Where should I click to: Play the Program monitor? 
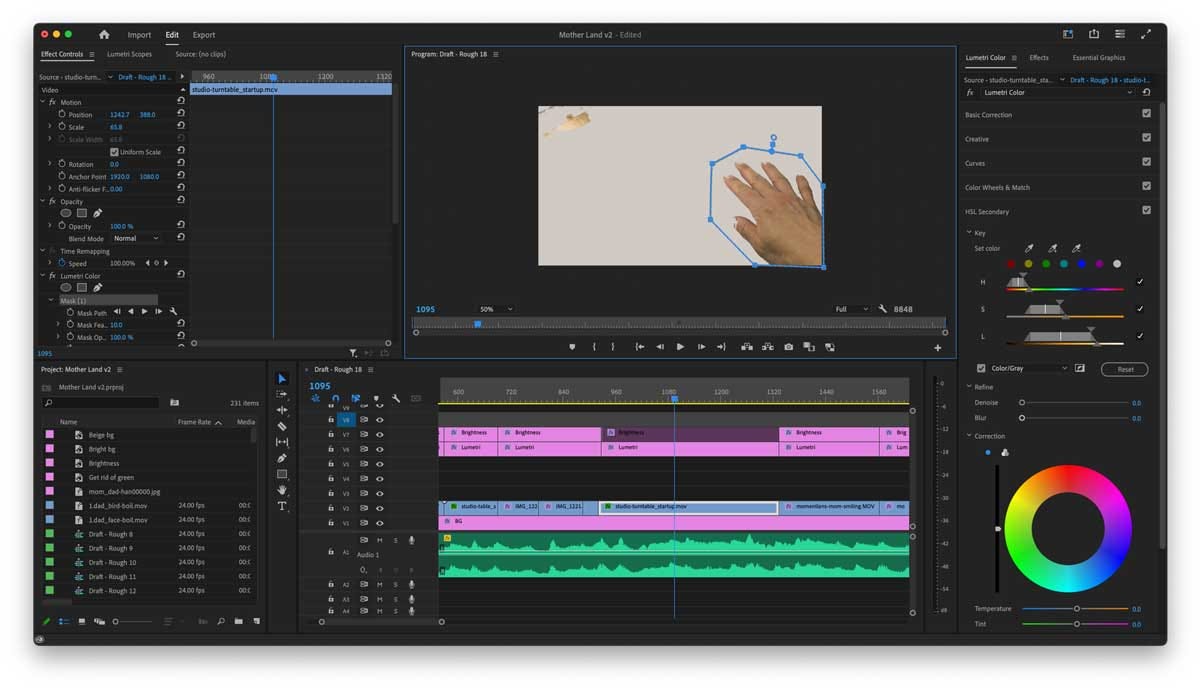(680, 347)
